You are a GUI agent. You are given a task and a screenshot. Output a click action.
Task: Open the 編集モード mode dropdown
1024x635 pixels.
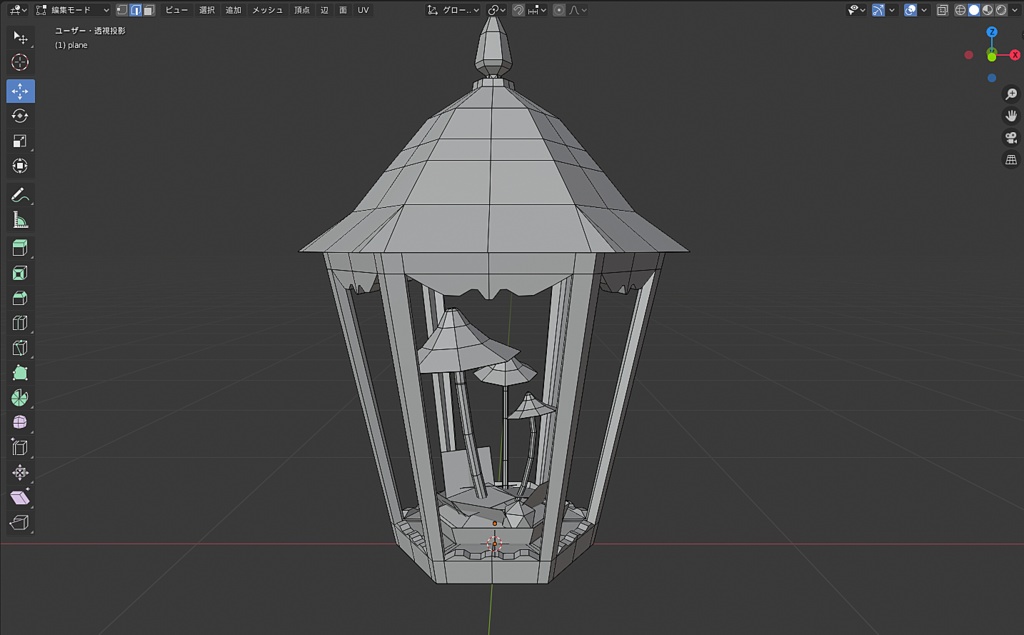coord(72,10)
